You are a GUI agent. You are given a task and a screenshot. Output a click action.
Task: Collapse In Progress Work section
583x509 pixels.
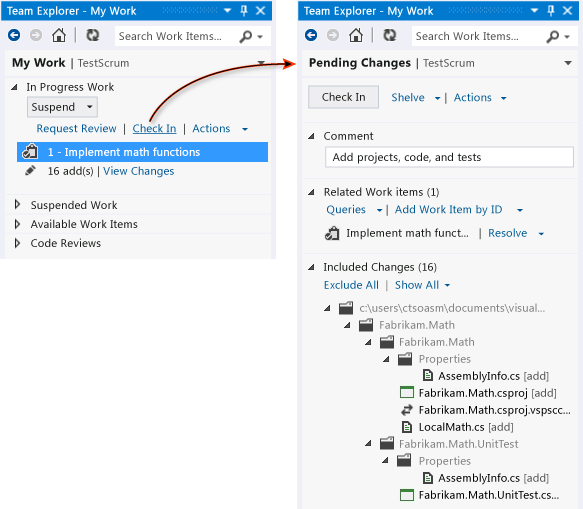tap(15, 87)
